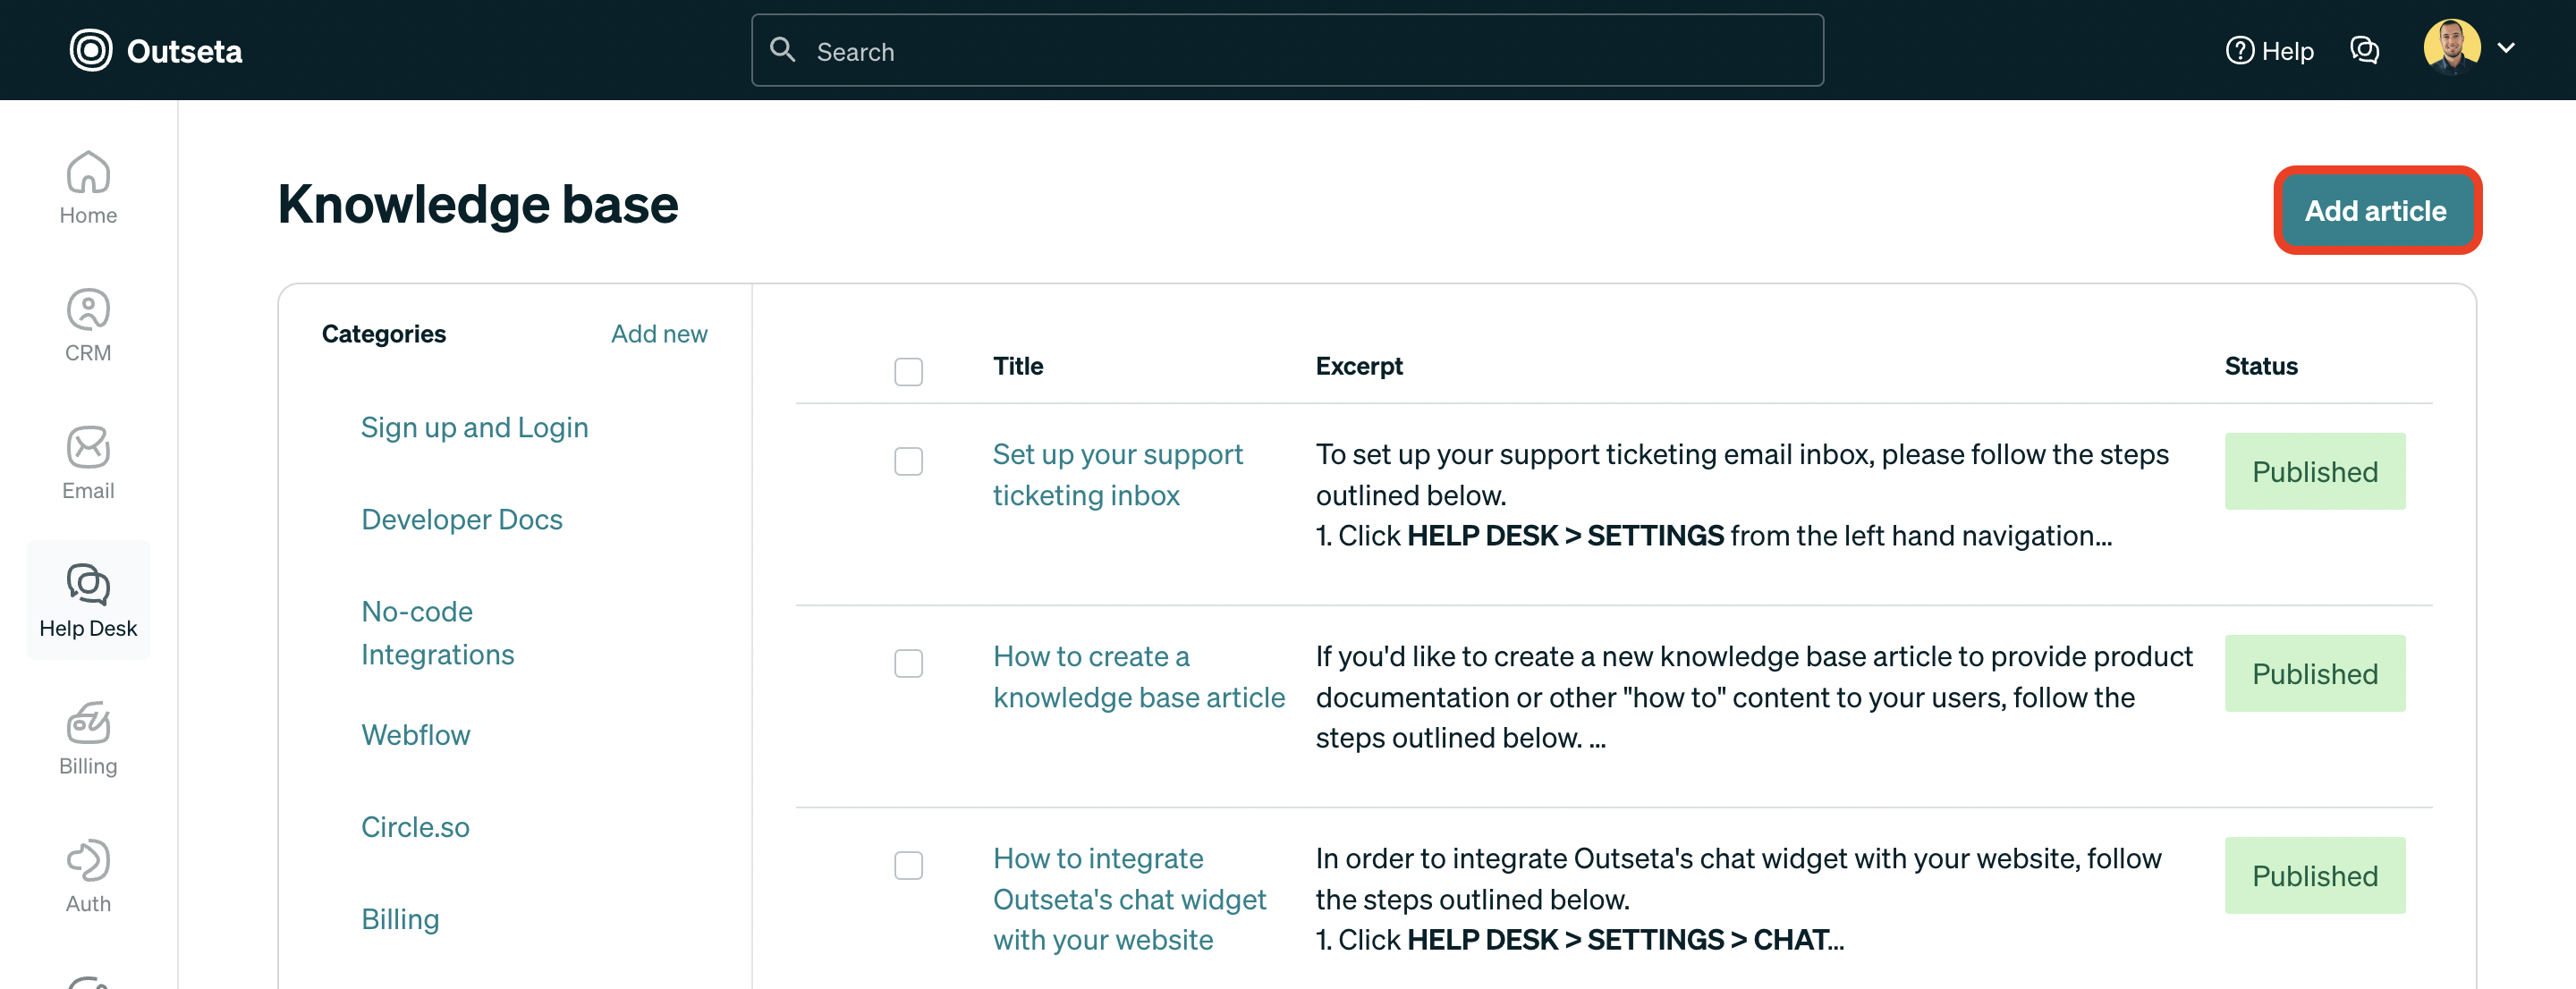Select the CRM icon in the sidebar
2576x989 pixels.
pos(88,322)
